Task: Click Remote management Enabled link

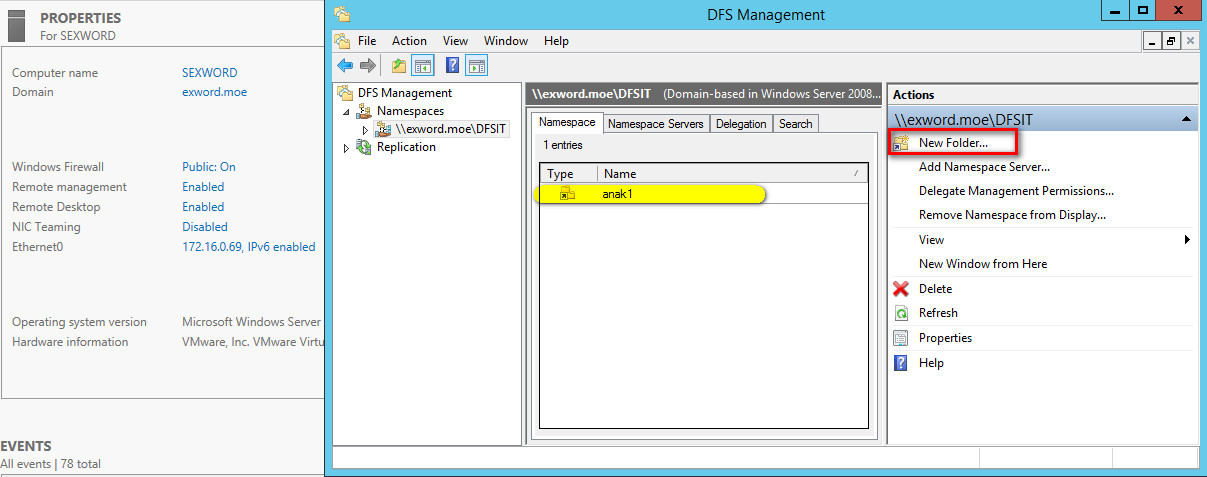Action: pos(203,187)
